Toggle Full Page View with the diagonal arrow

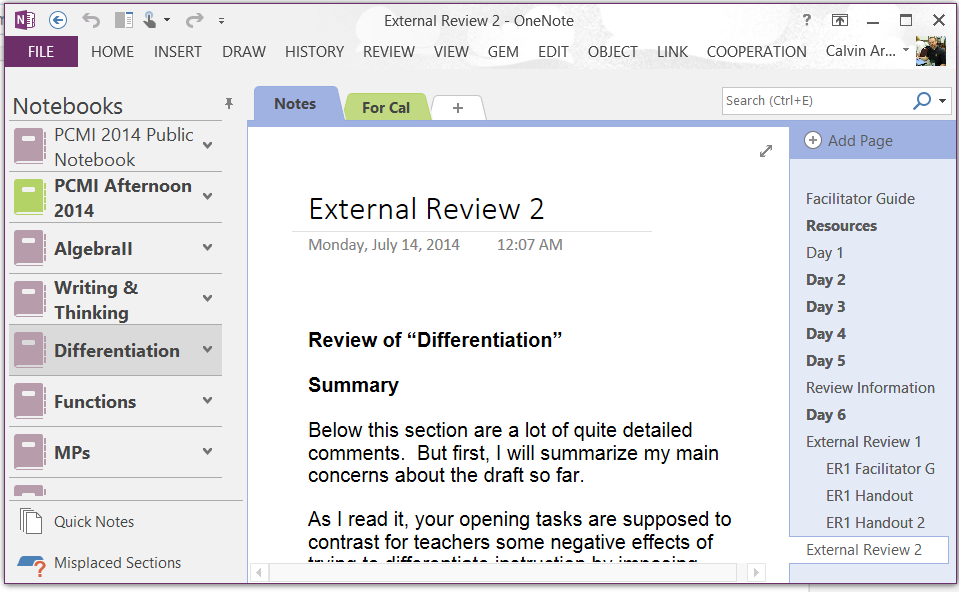[766, 151]
